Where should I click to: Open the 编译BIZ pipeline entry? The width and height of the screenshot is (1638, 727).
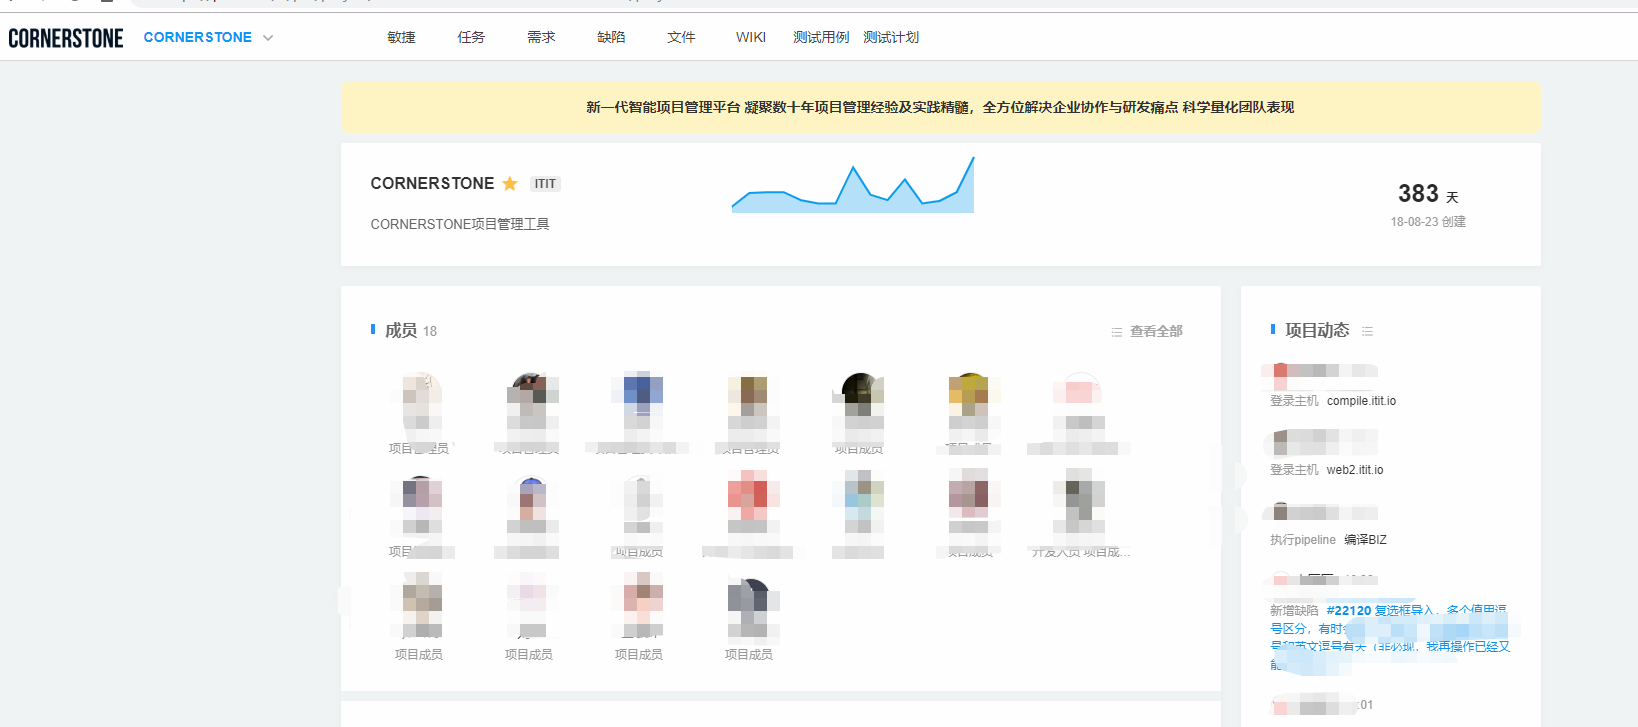point(1365,540)
